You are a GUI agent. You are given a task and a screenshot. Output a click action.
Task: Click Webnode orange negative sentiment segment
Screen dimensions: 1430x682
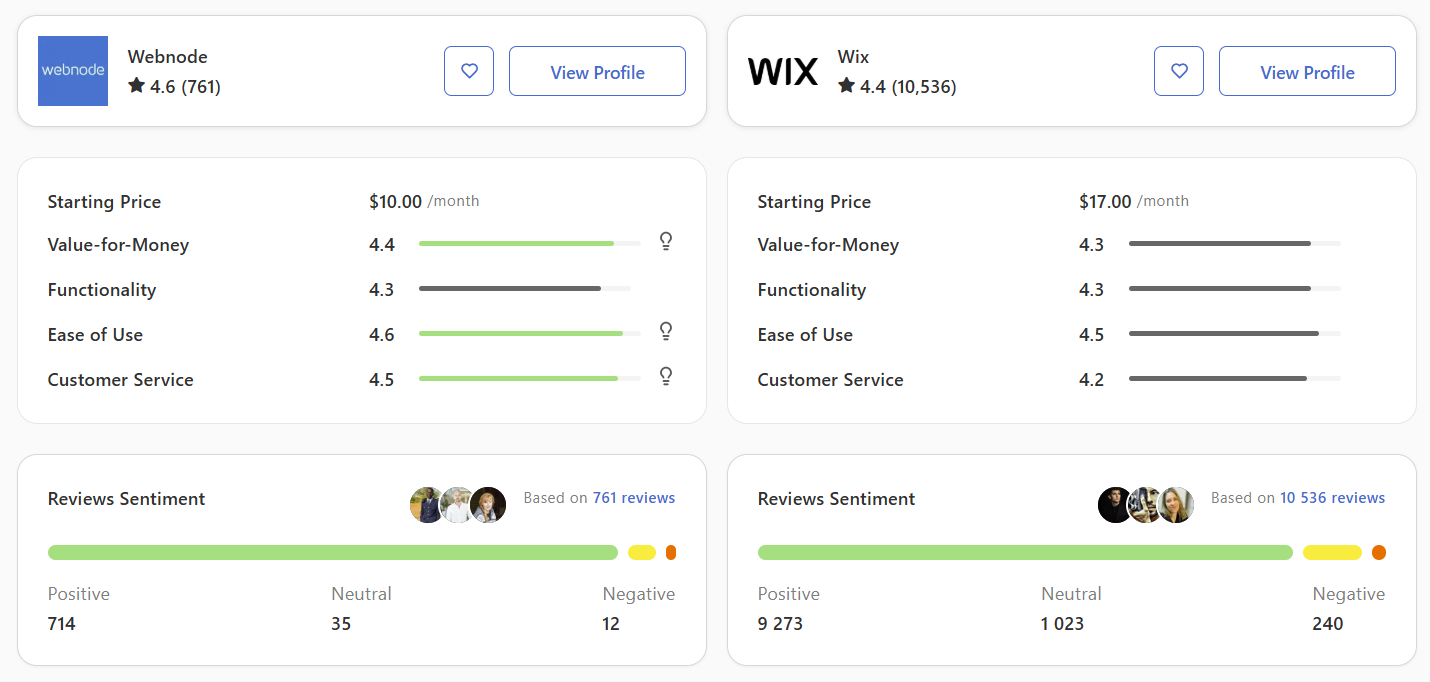click(671, 552)
